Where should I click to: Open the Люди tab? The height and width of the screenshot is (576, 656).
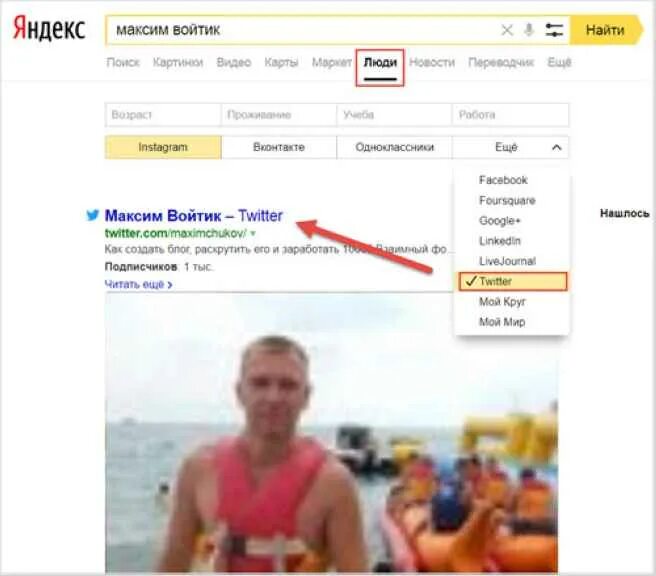(x=380, y=64)
